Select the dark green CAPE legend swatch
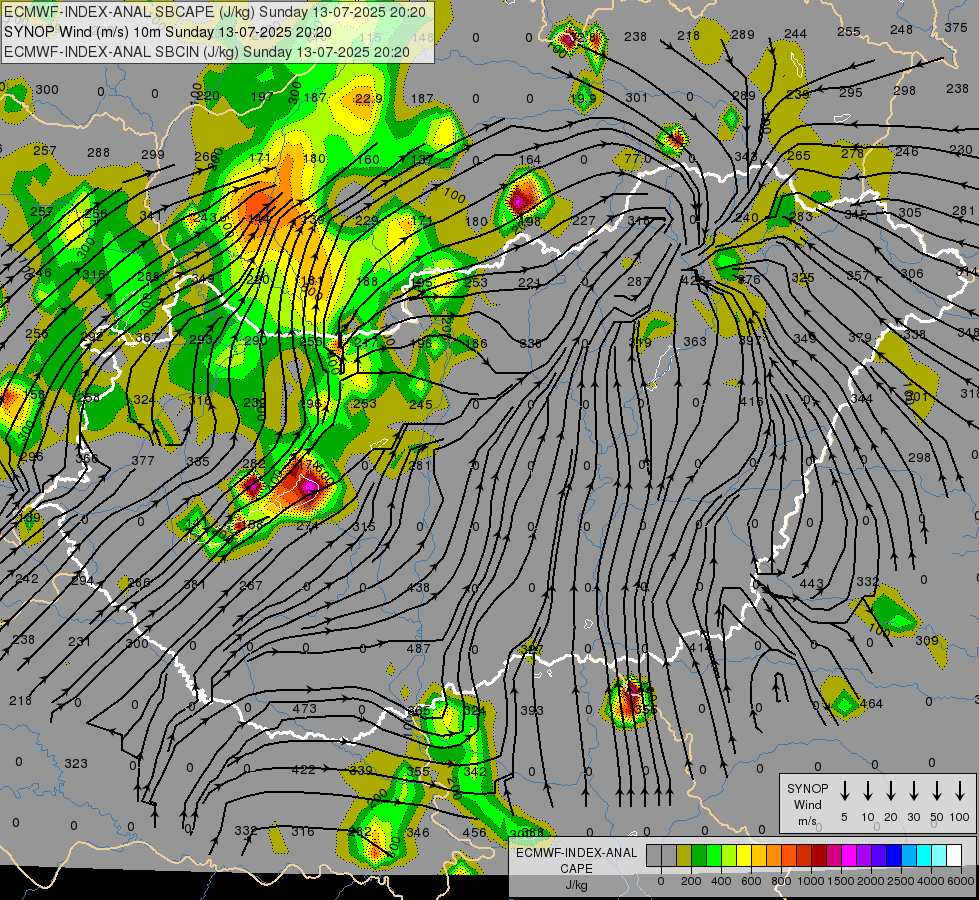 click(x=699, y=856)
